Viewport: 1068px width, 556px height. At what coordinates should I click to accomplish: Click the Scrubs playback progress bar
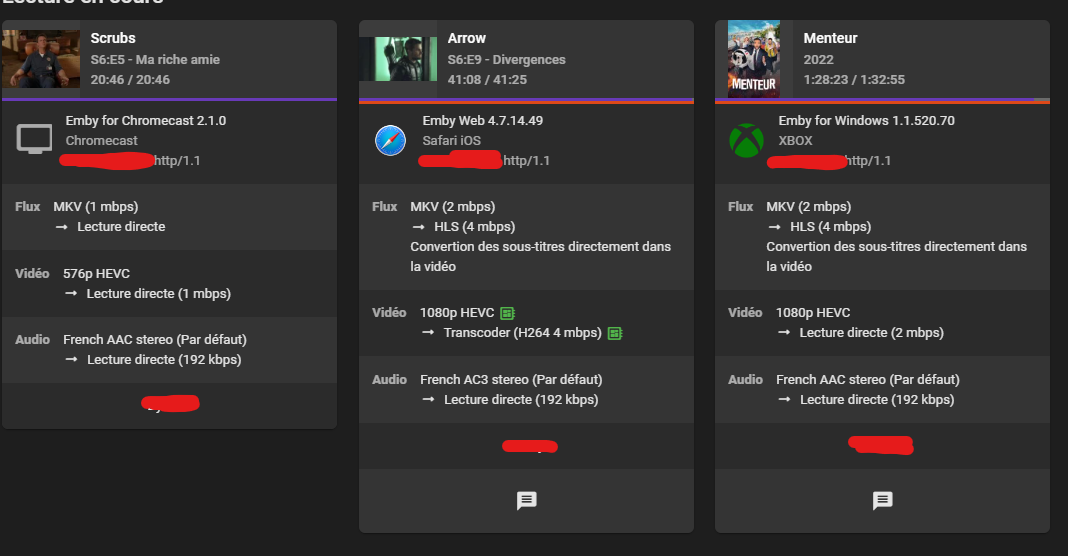tap(169, 100)
